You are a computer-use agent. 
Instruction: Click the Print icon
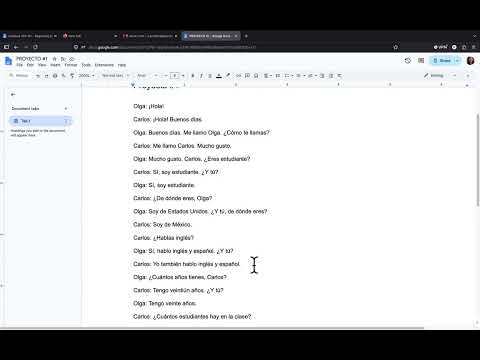coord(55,76)
